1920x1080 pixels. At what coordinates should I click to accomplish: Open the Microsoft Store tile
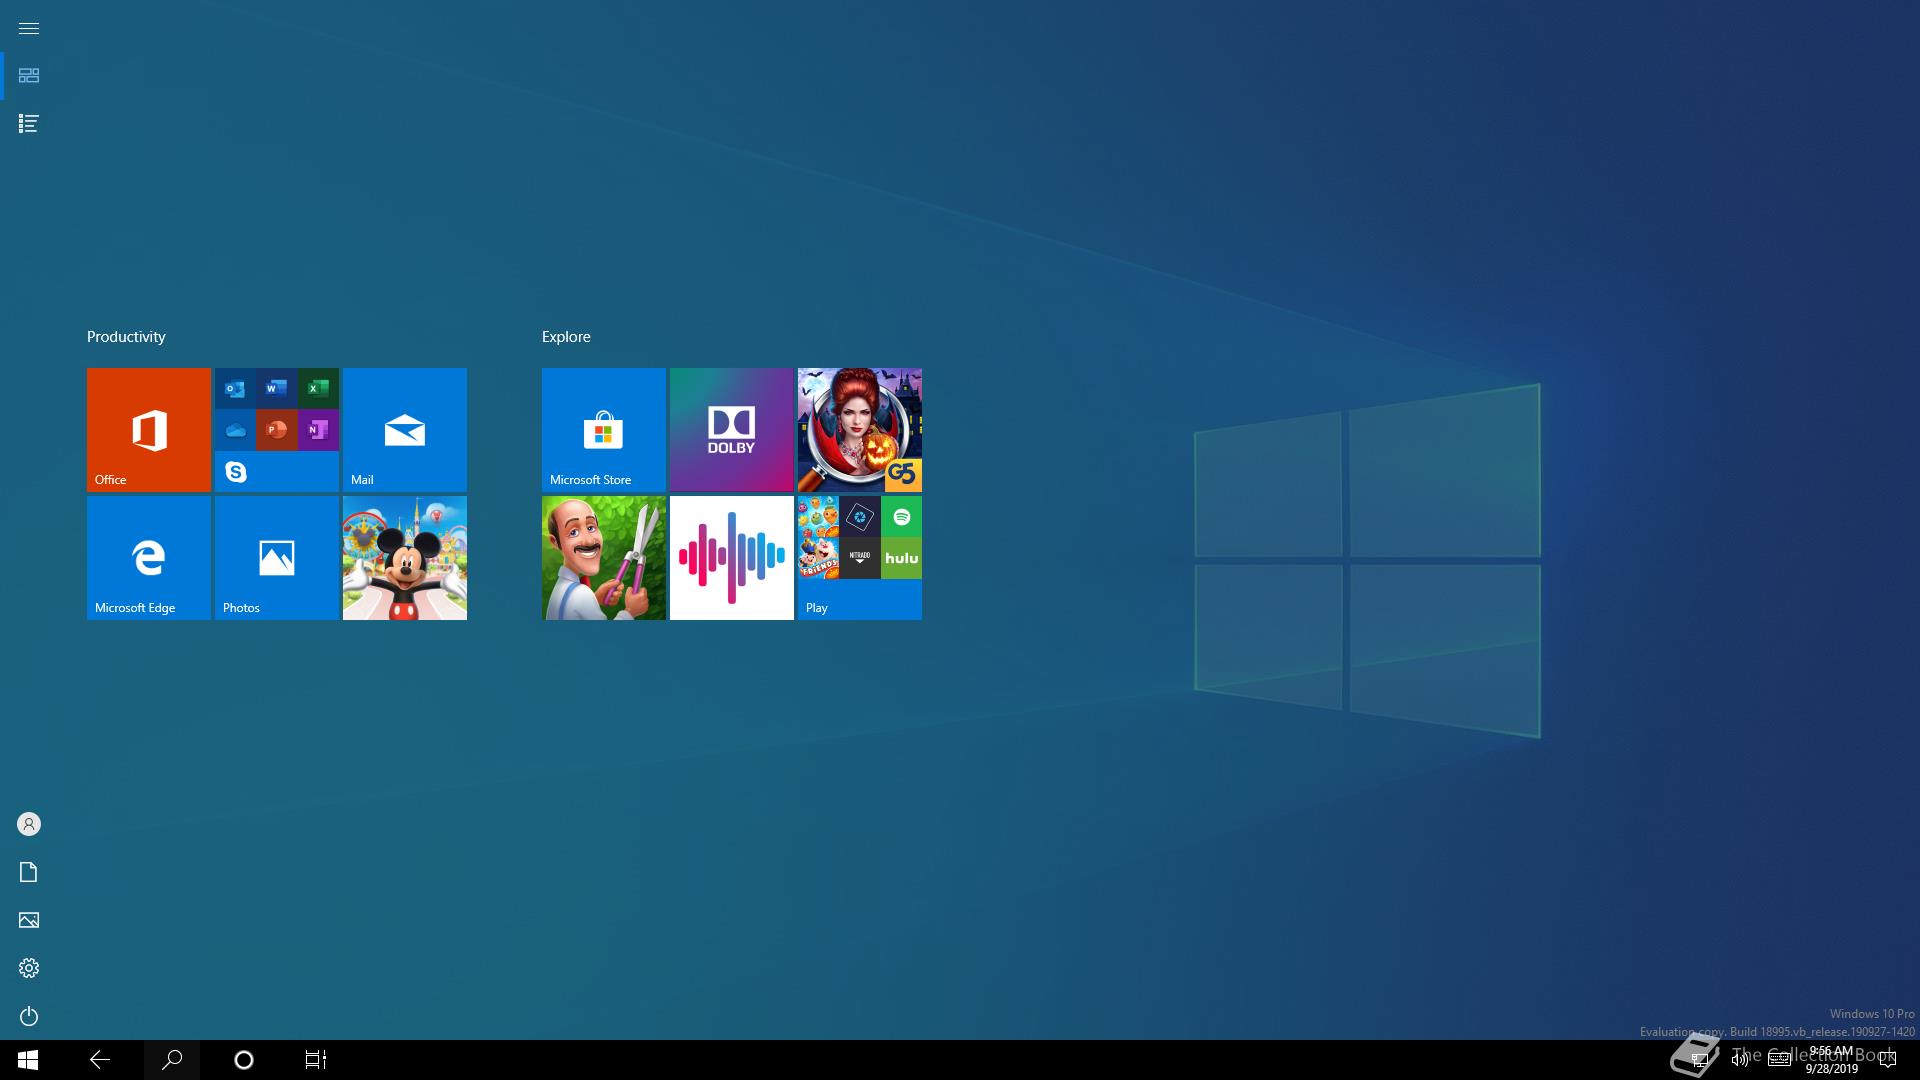tap(604, 430)
